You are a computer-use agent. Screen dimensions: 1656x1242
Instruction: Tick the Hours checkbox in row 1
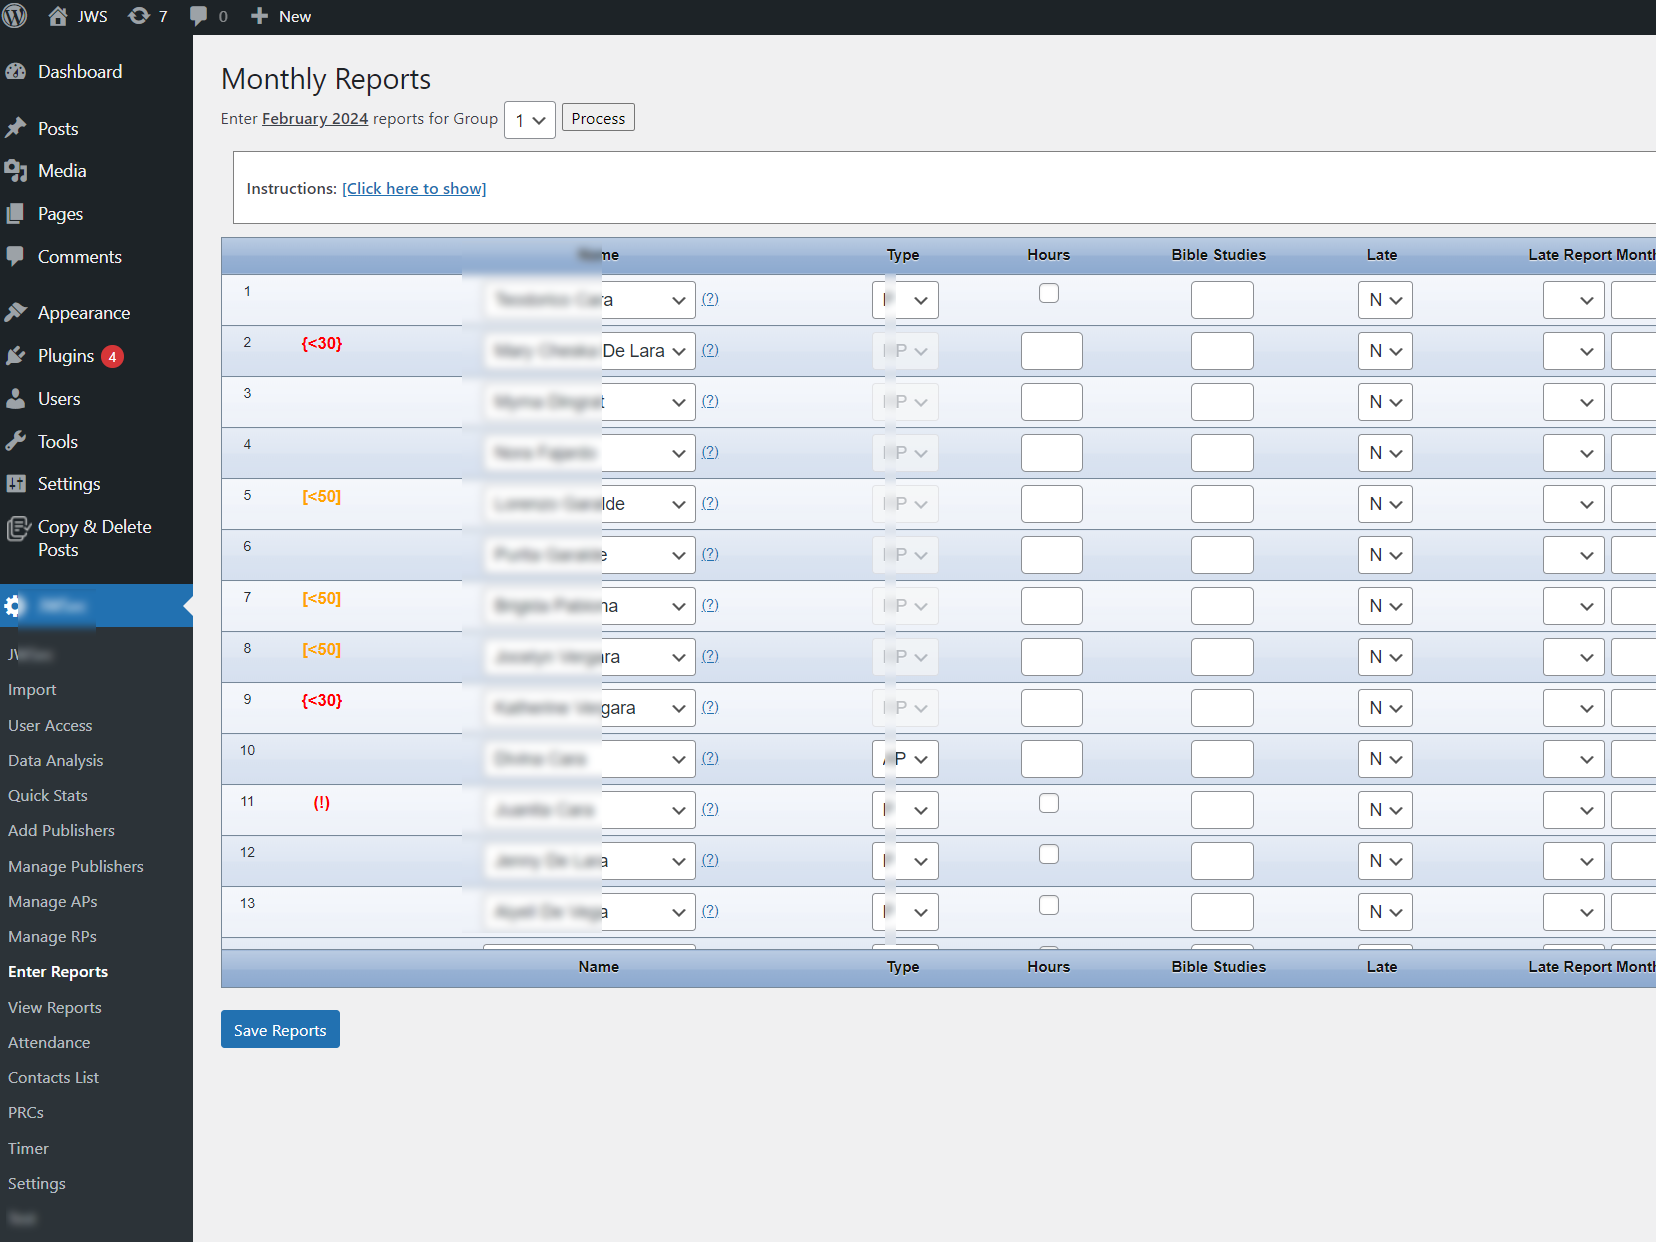point(1049,293)
